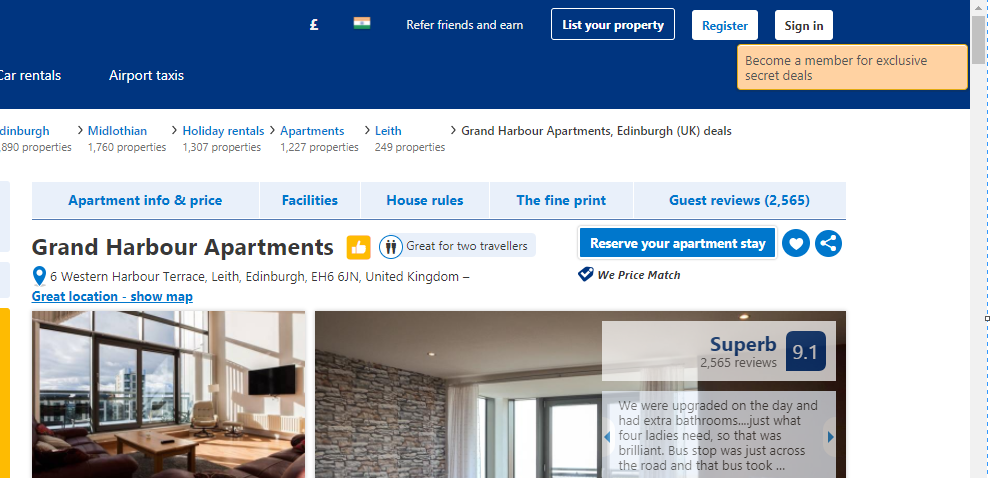This screenshot has width=1001, height=478.
Task: Click the yellow thumbs-up preferred badge
Action: coord(359,247)
